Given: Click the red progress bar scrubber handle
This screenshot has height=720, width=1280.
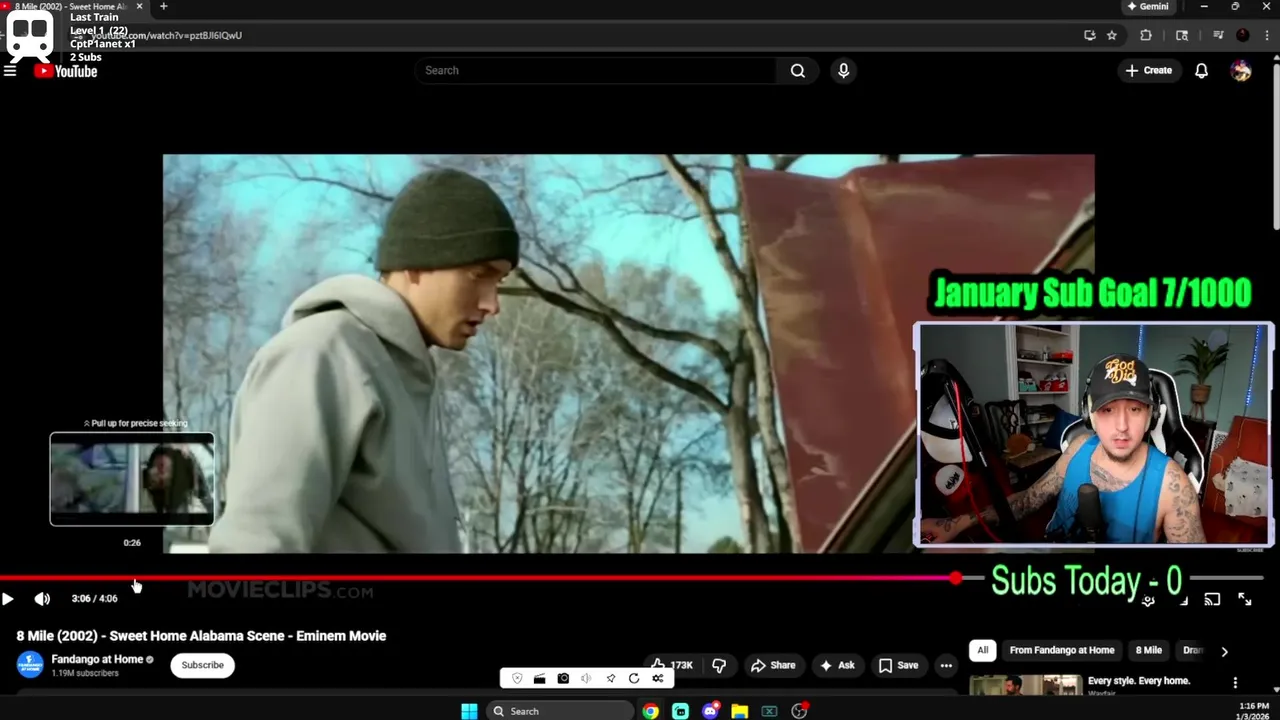Looking at the screenshot, I should coord(956,578).
